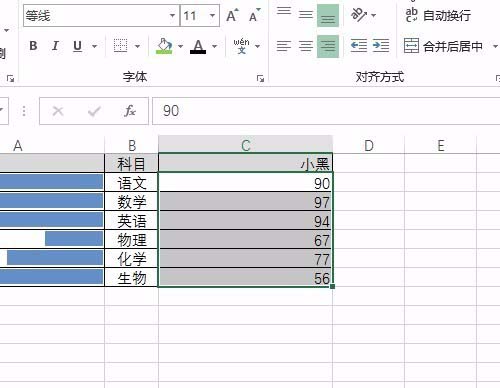Image resolution: width=500 pixels, height=388 pixels.
Task: Toggle Italic formatting
Action: pos(55,46)
